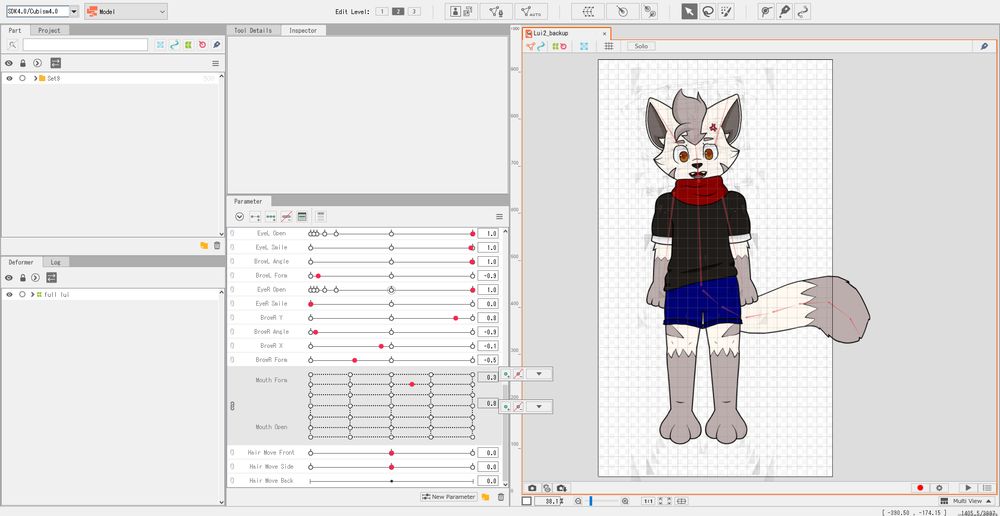Click the folder icon below the Part list

(204, 246)
